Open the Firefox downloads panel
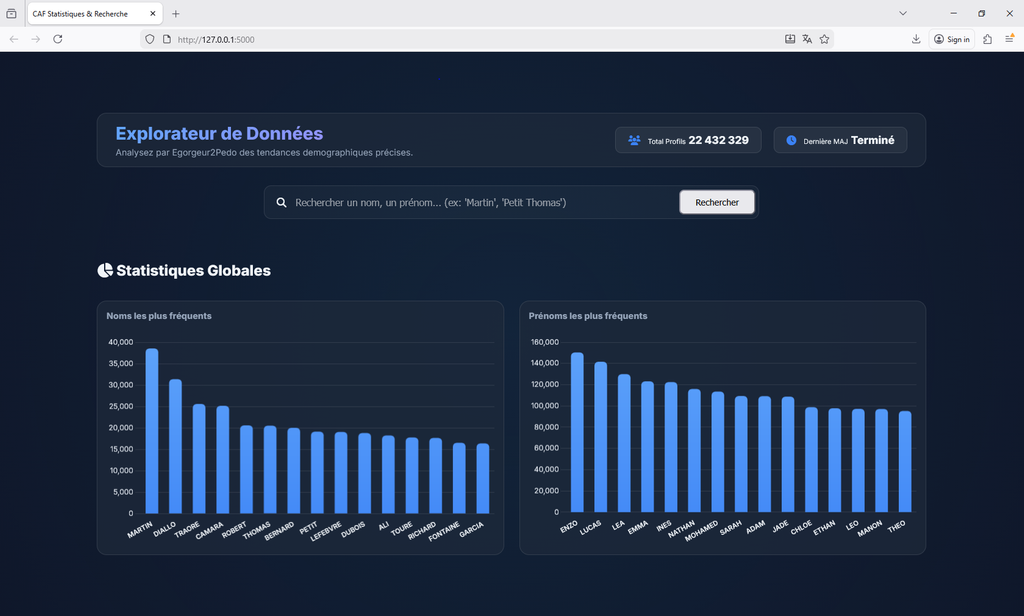The image size is (1024, 616). coord(916,39)
